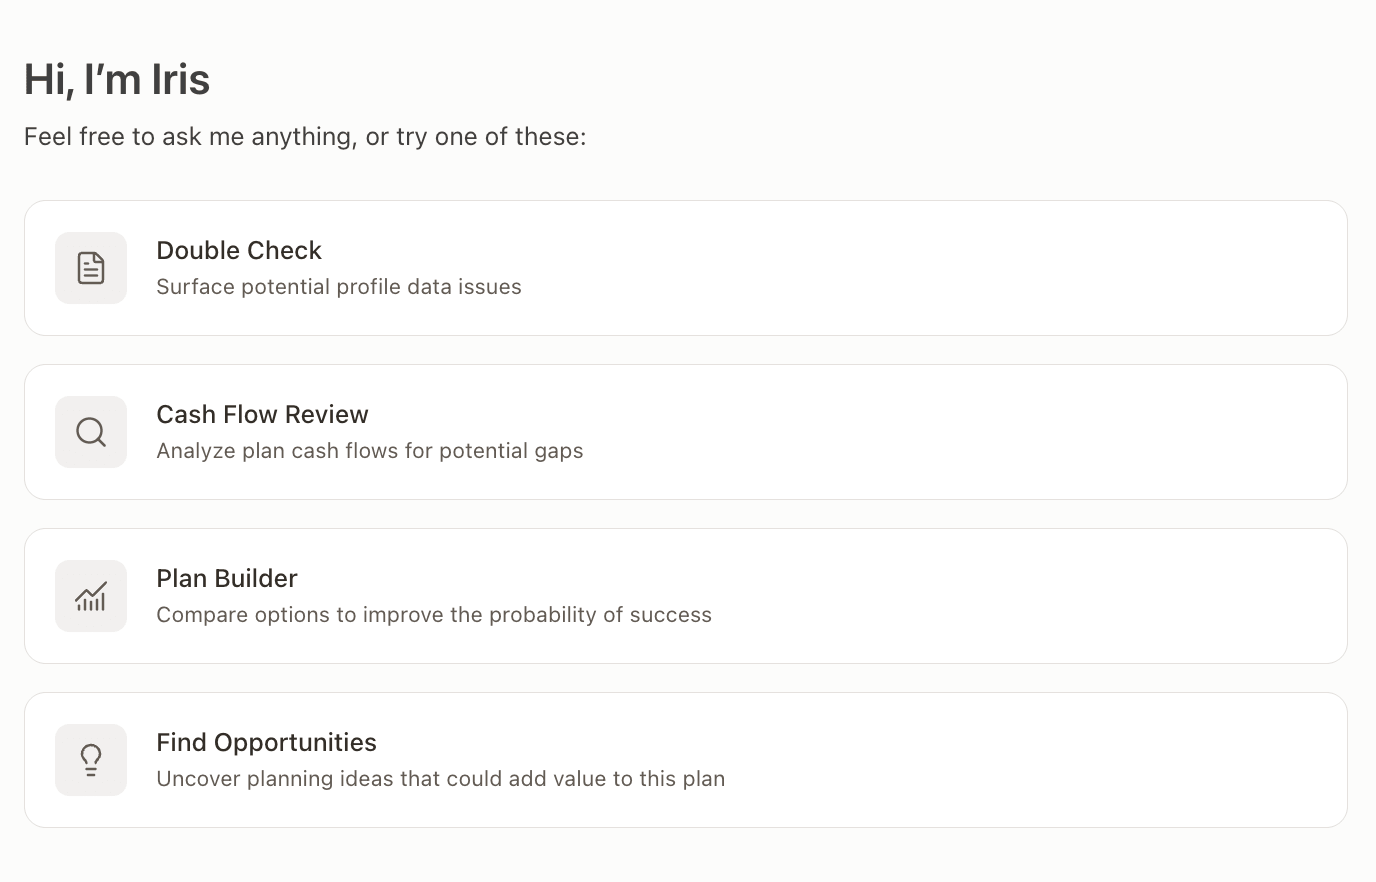Click the magnifying glass icon for Cash Flow Review
Screen dimensions: 1376x882
pyautogui.click(x=91, y=432)
